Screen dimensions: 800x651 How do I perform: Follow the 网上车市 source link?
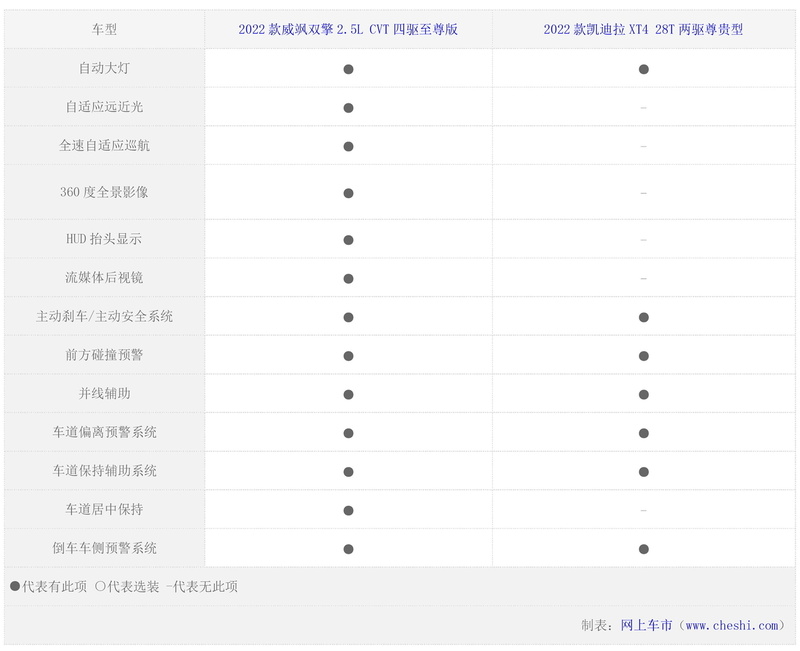(x=646, y=625)
